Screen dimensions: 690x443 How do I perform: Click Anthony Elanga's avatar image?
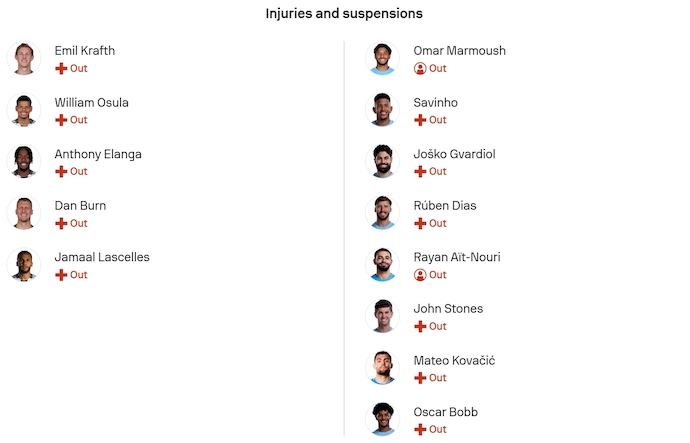pyautogui.click(x=23, y=162)
